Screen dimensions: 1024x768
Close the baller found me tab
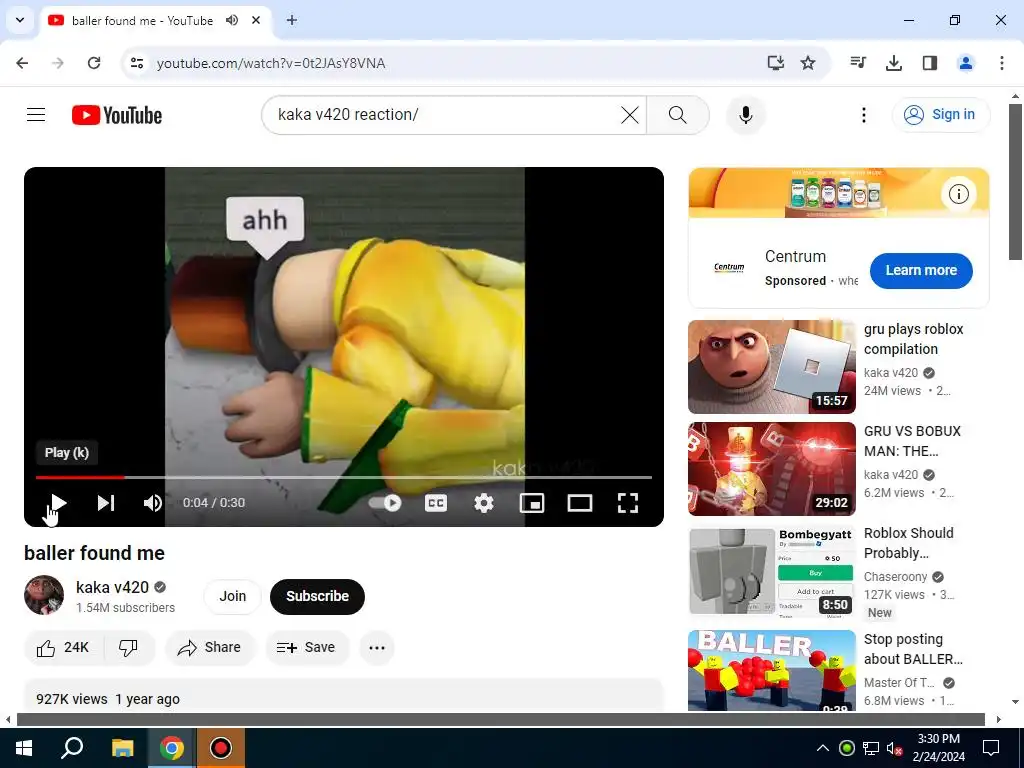pyautogui.click(x=256, y=20)
